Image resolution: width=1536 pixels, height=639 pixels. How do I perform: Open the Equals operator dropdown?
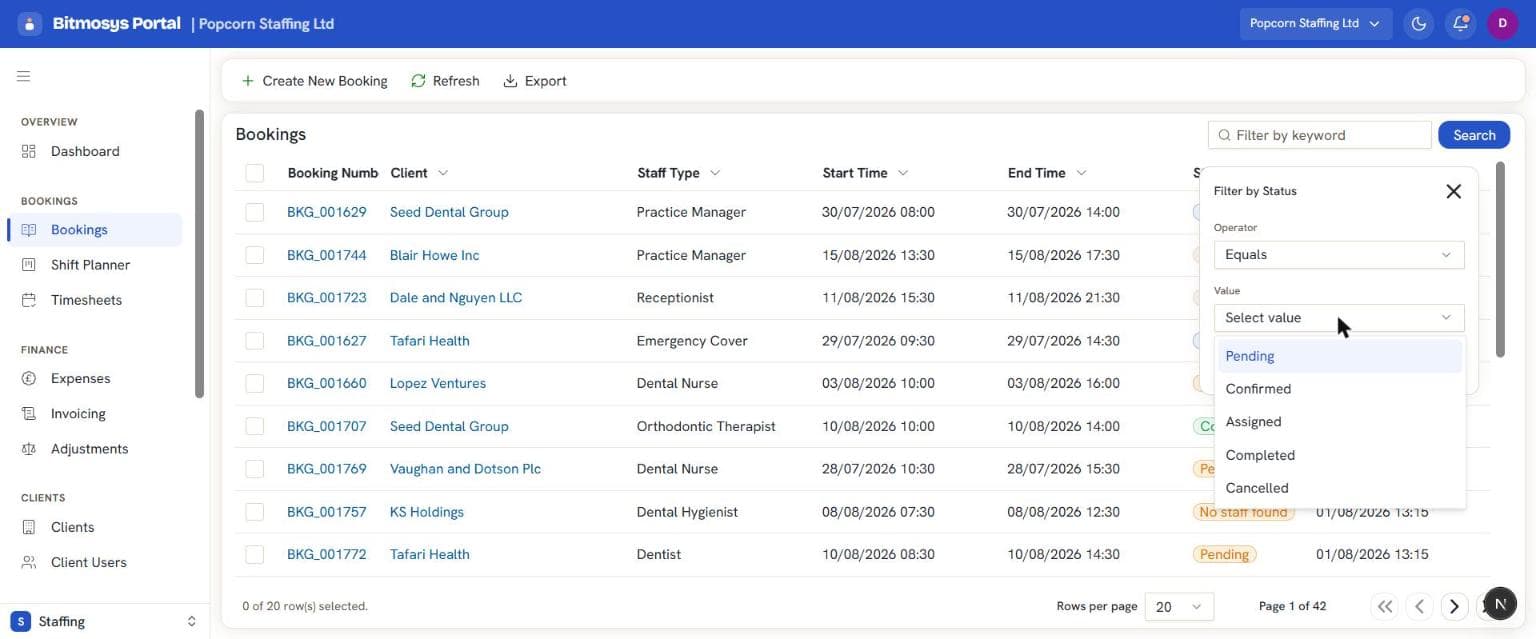pos(1338,255)
